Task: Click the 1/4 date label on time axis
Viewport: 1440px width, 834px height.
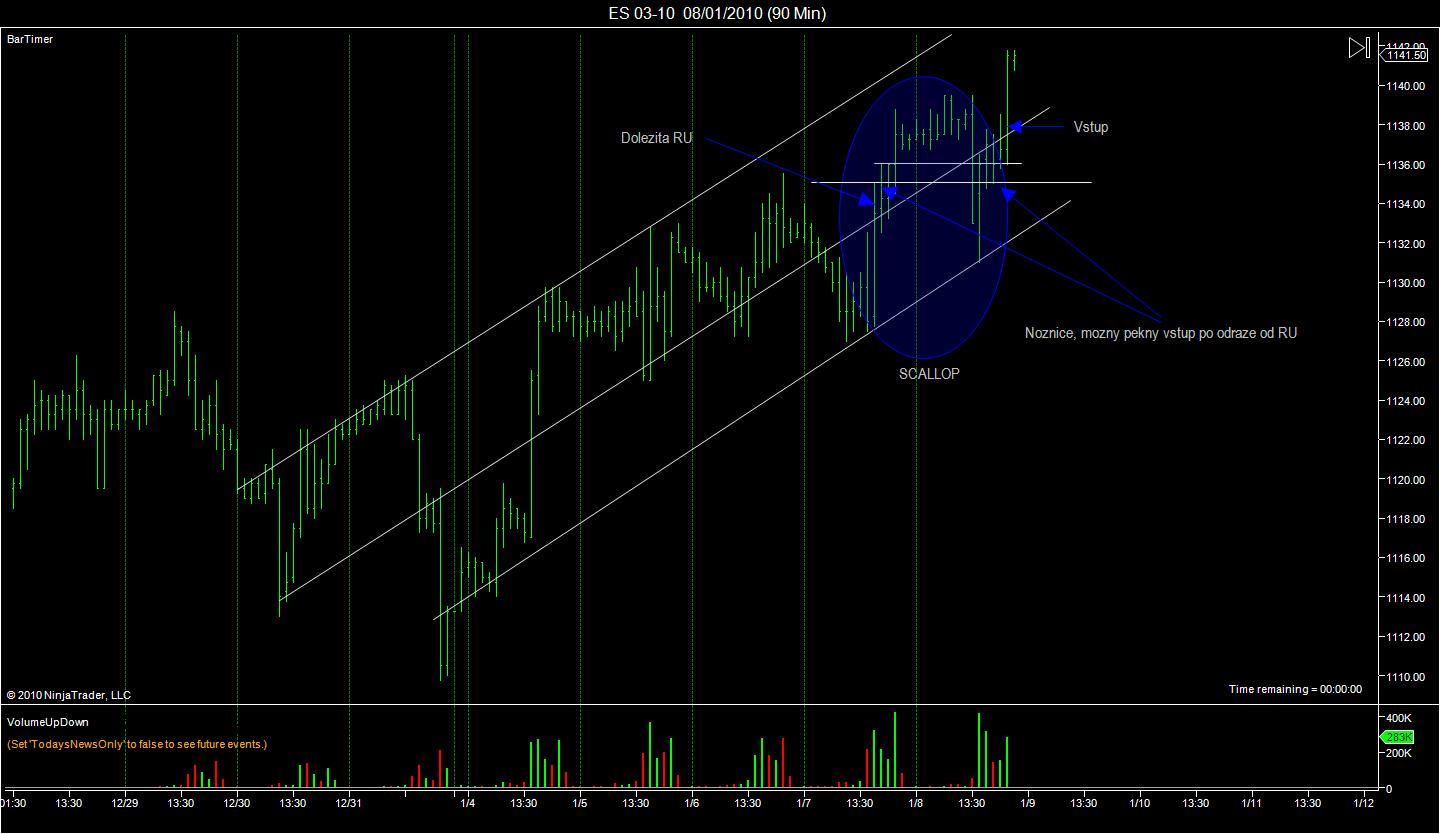Action: (467, 802)
